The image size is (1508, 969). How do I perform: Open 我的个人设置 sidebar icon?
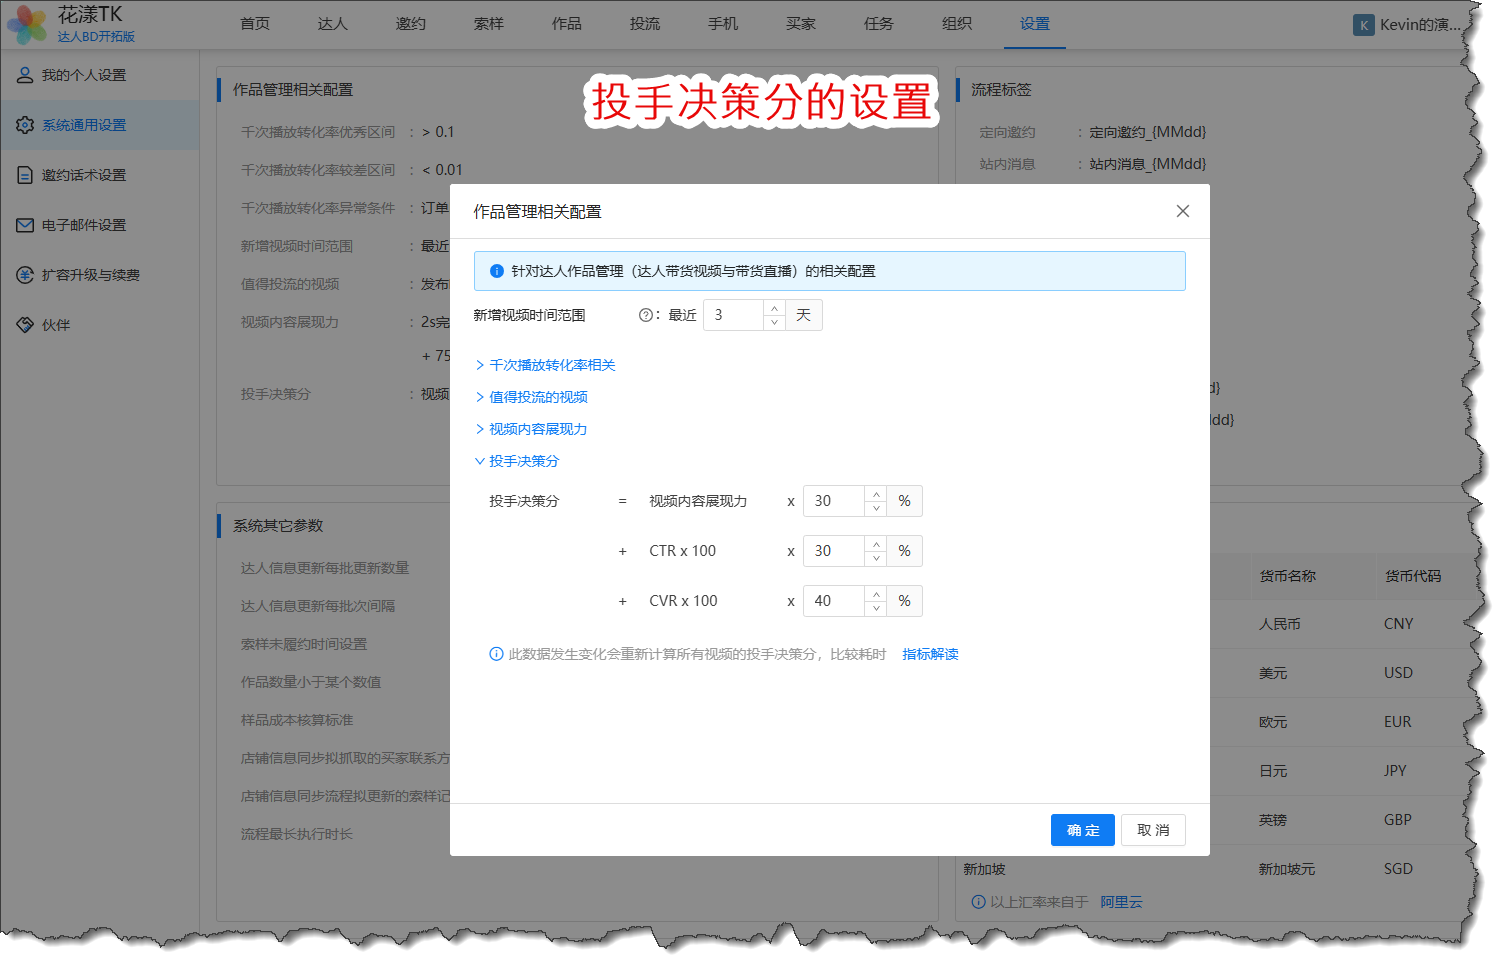coord(25,75)
